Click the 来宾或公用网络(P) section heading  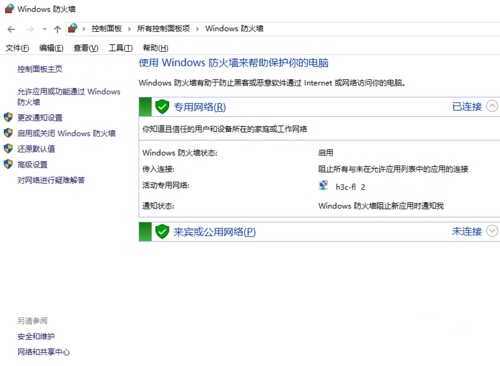pyautogui.click(x=215, y=232)
